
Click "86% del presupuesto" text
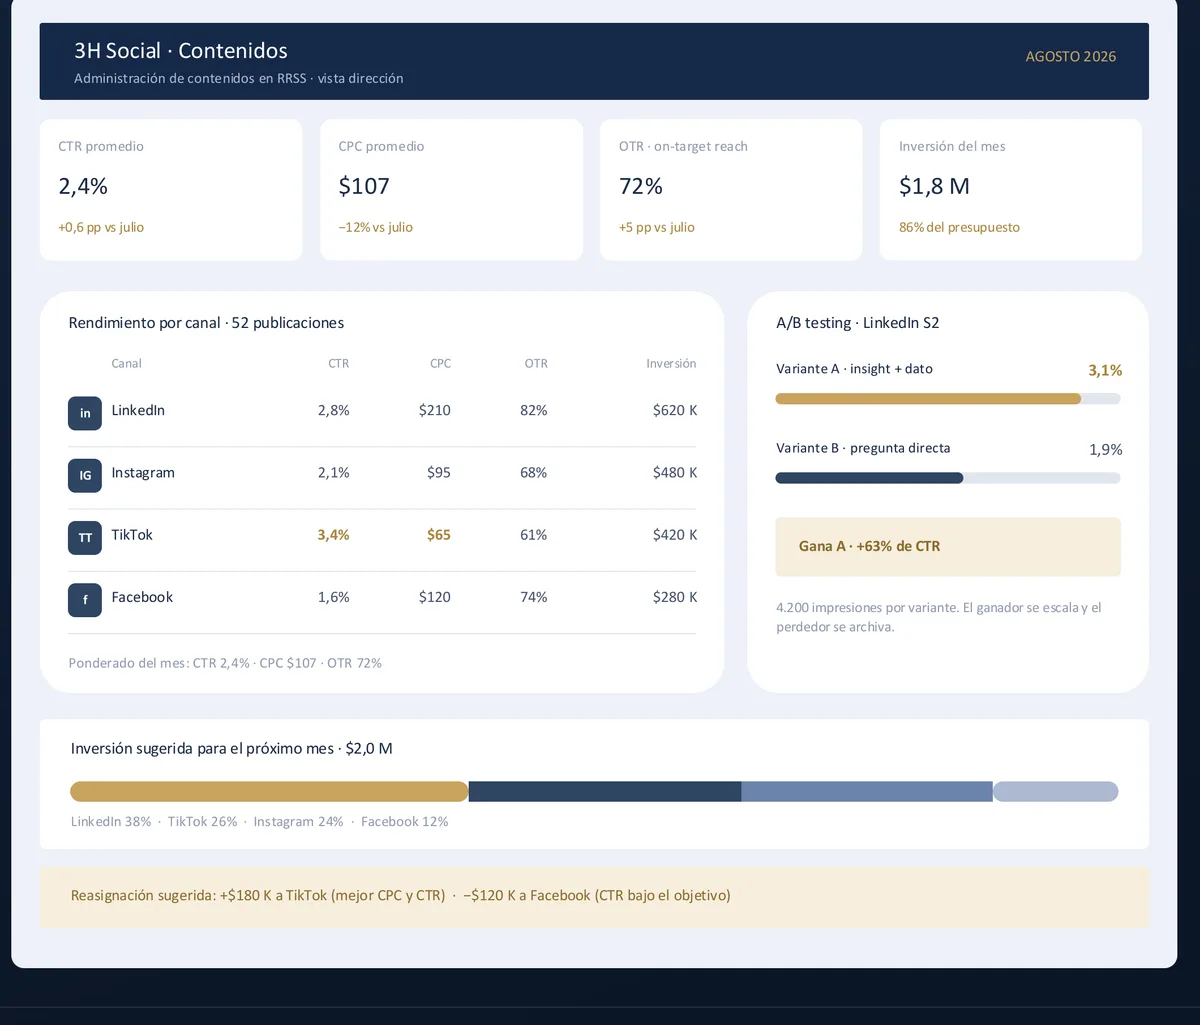click(x=959, y=227)
